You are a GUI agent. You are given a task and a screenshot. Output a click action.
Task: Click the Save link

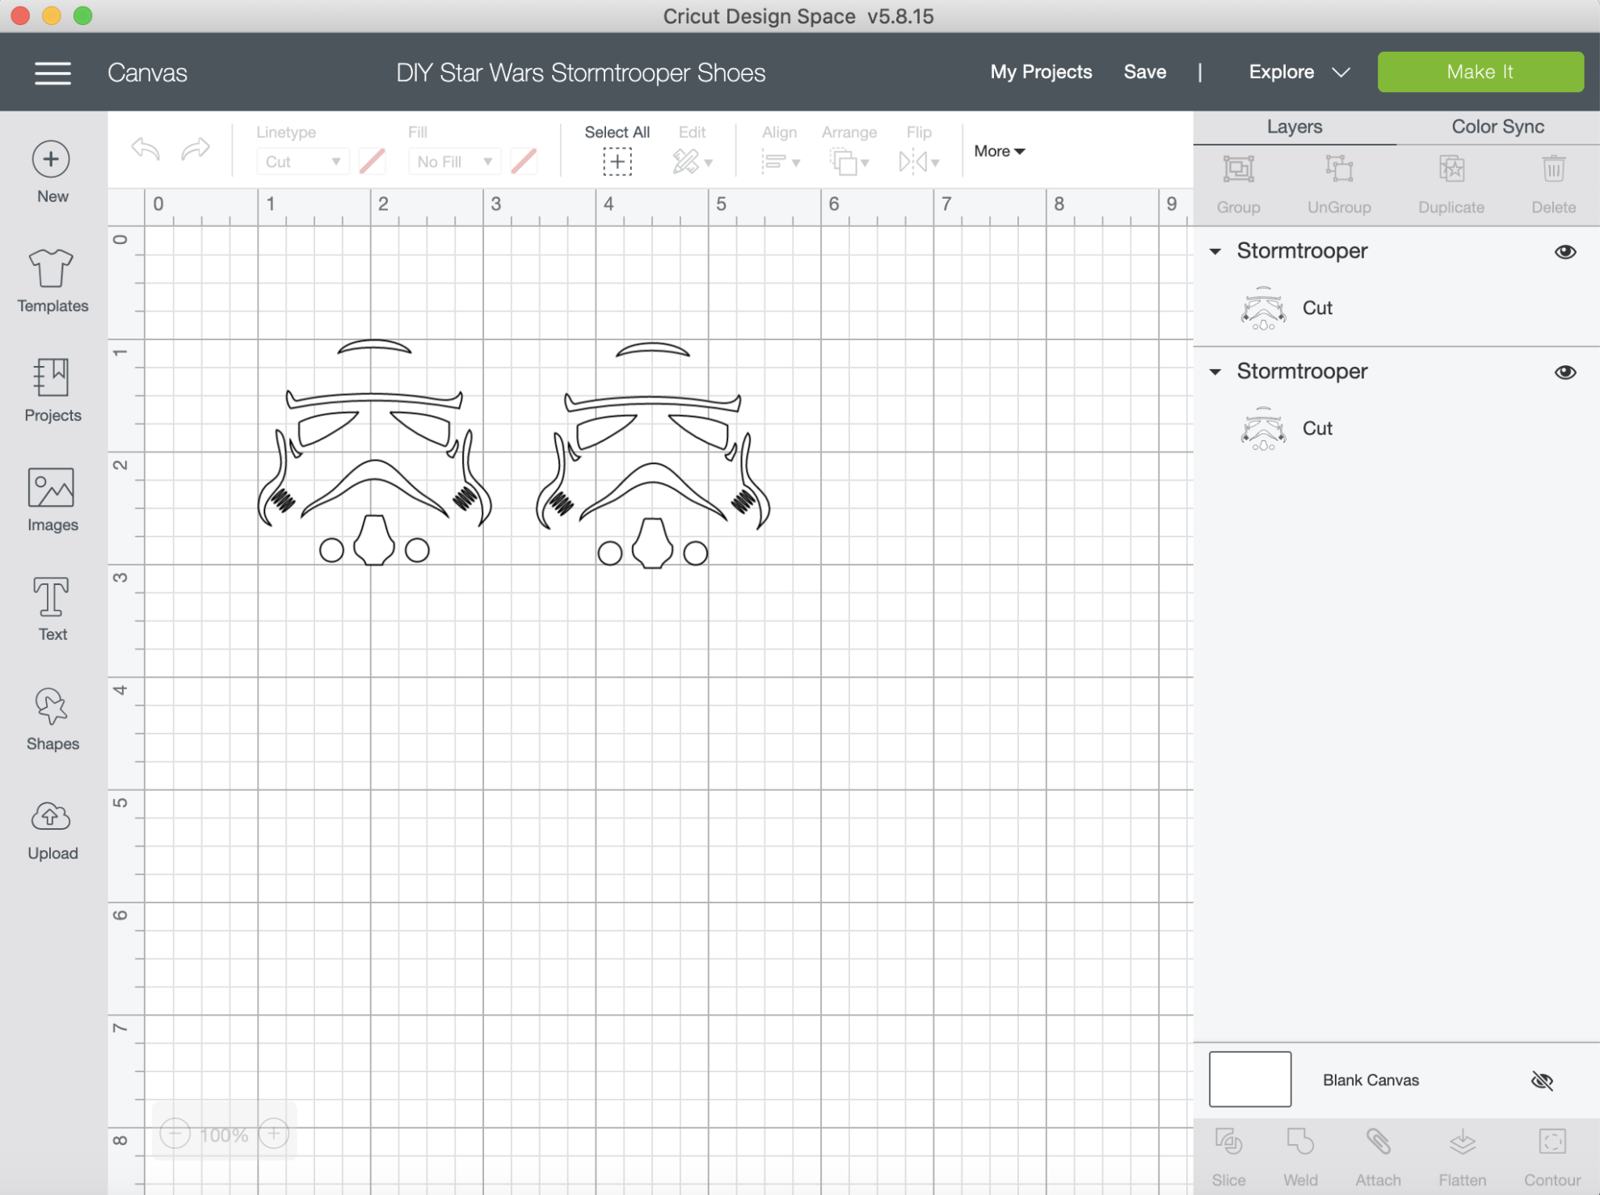(x=1145, y=72)
